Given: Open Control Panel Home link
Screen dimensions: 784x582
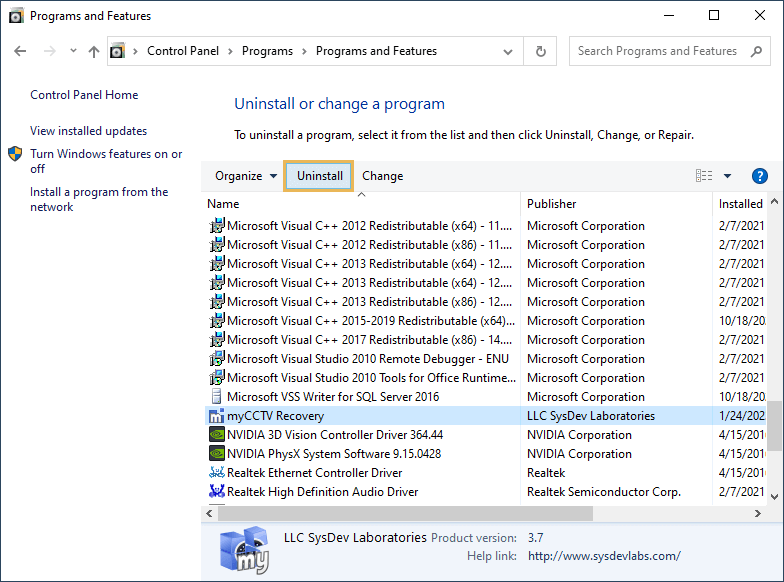Looking at the screenshot, I should (x=84, y=95).
